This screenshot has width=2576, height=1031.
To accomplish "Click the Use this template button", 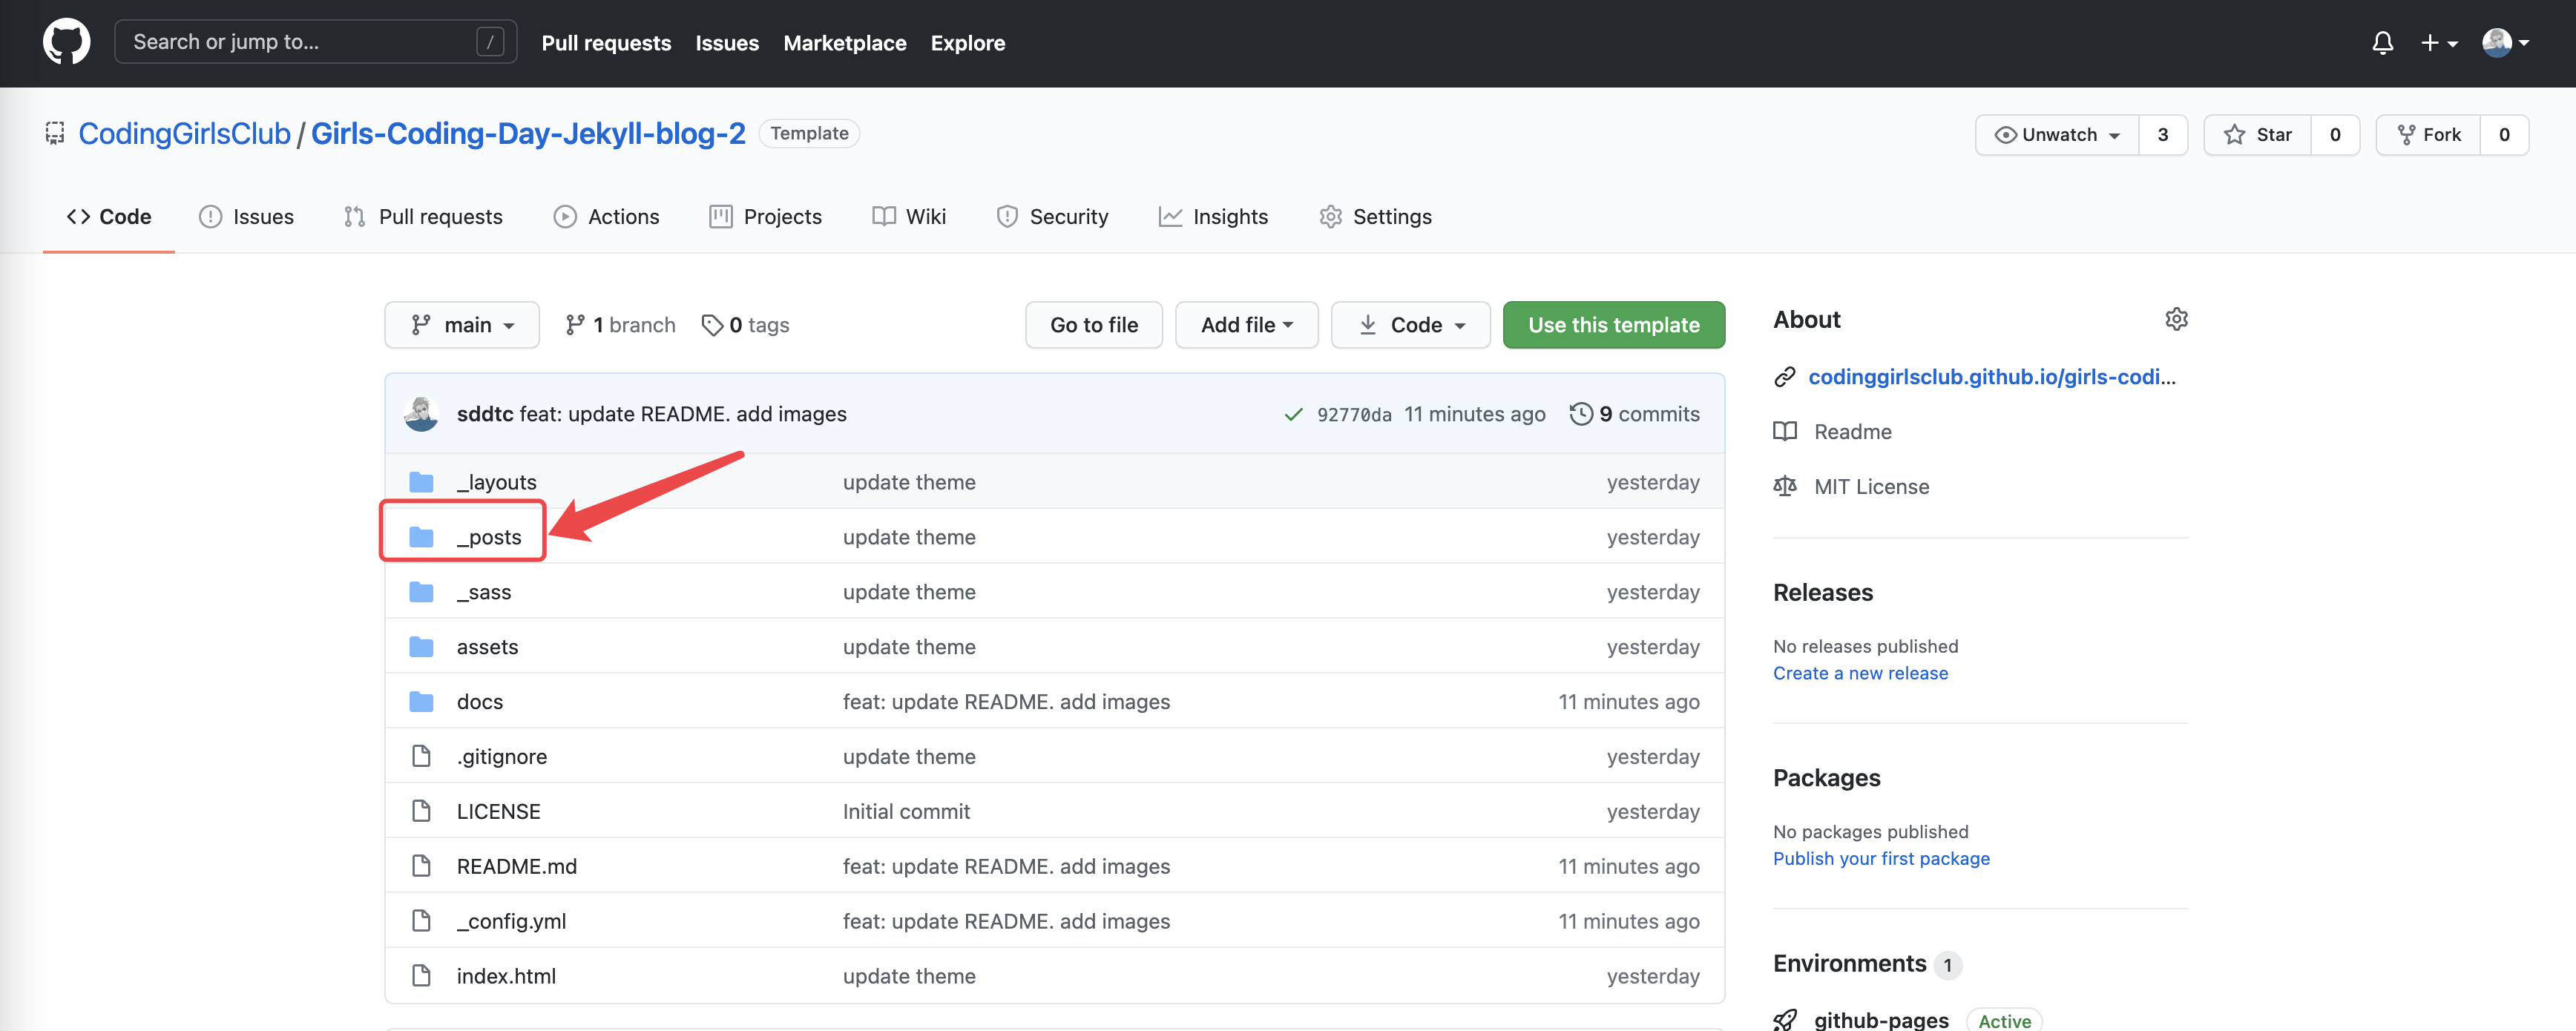I will coord(1613,325).
